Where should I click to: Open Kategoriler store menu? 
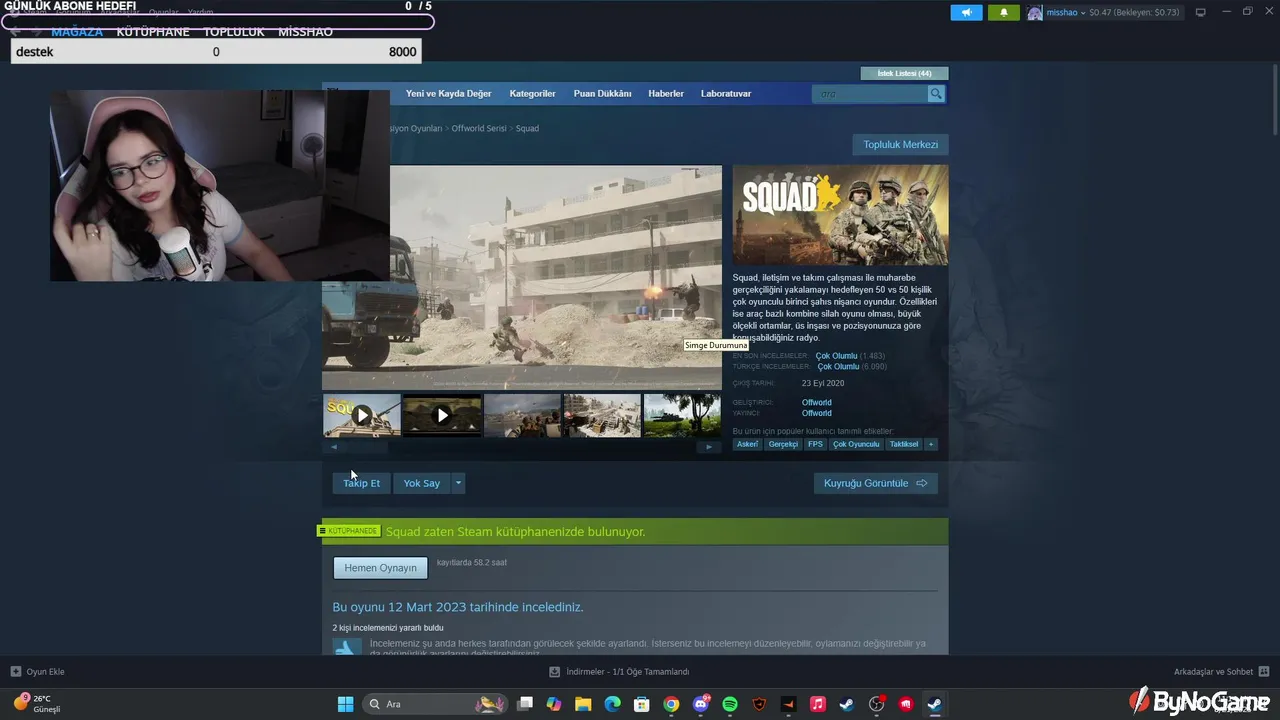(x=532, y=94)
